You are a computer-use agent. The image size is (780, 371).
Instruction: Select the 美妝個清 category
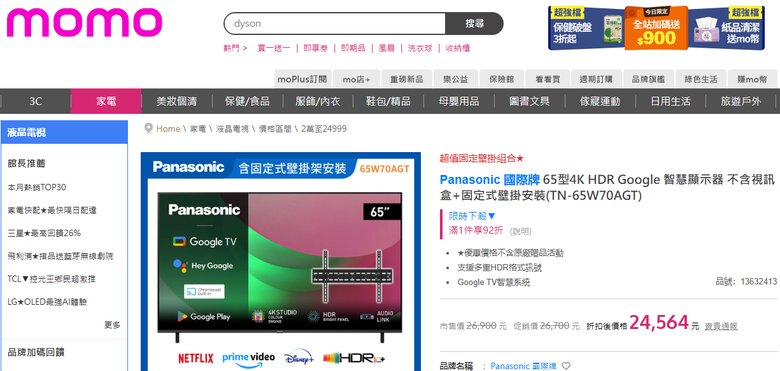tap(177, 101)
